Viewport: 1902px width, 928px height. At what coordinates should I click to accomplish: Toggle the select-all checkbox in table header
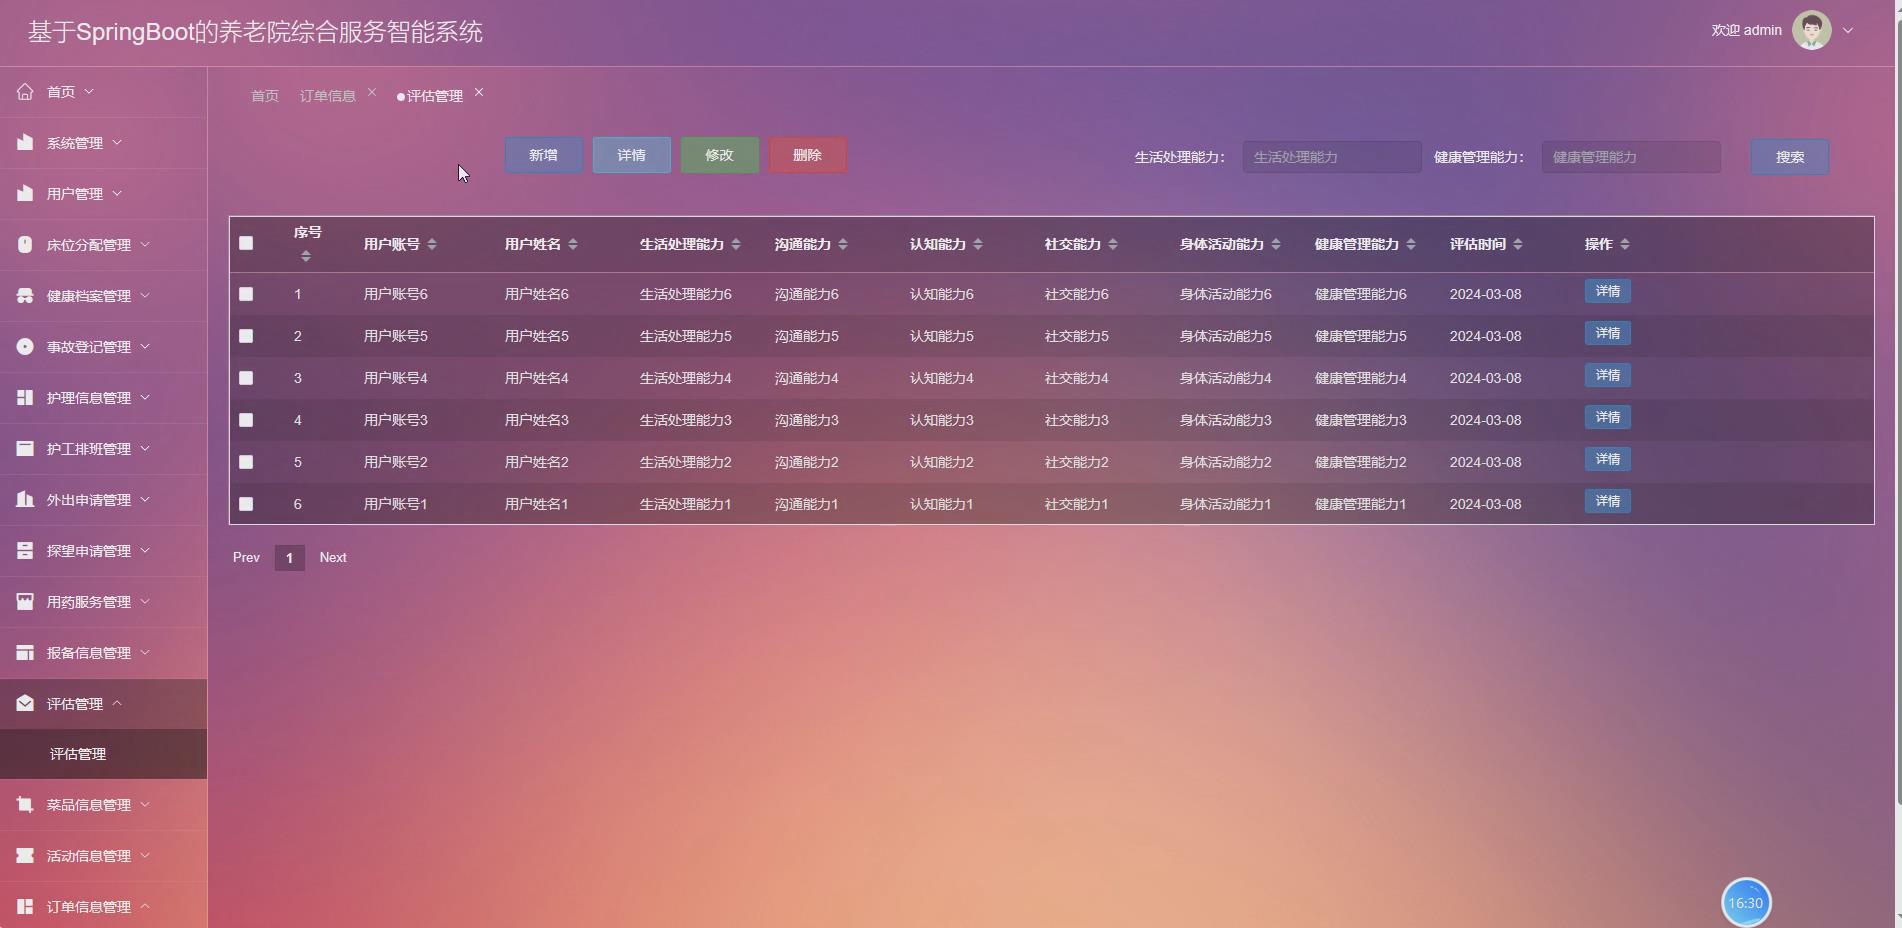(246, 243)
